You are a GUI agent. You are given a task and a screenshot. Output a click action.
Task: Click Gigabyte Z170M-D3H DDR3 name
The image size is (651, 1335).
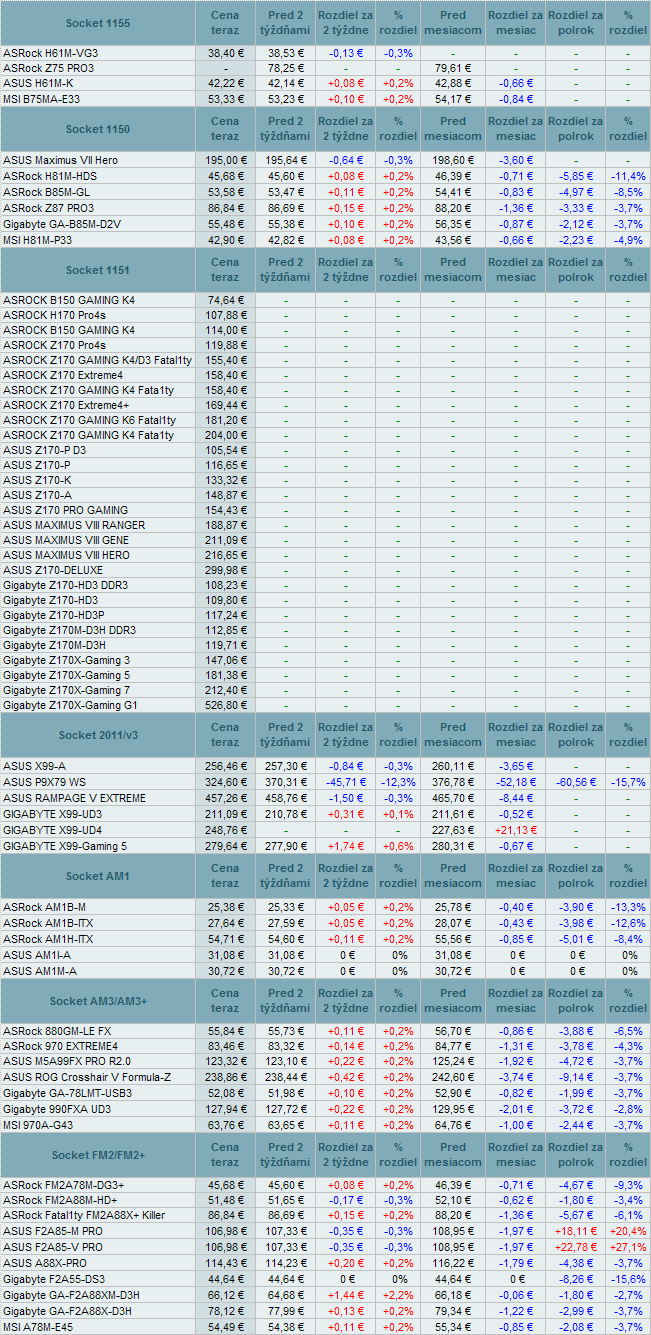tap(69, 630)
